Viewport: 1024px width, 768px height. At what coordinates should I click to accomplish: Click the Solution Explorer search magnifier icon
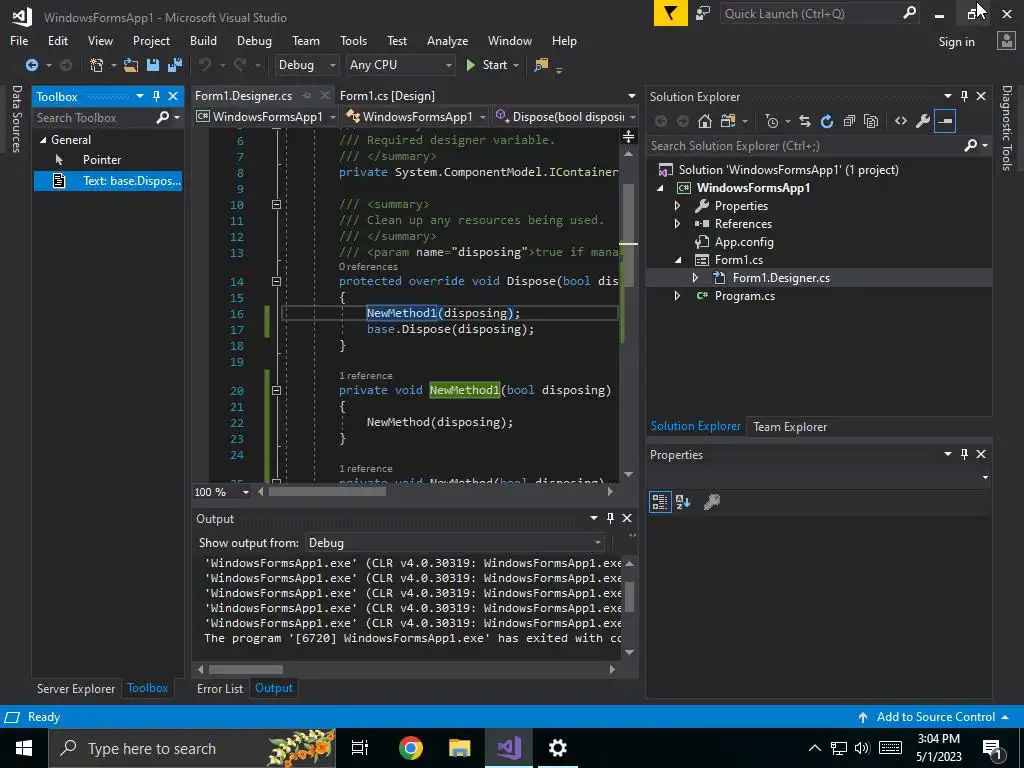click(970, 146)
